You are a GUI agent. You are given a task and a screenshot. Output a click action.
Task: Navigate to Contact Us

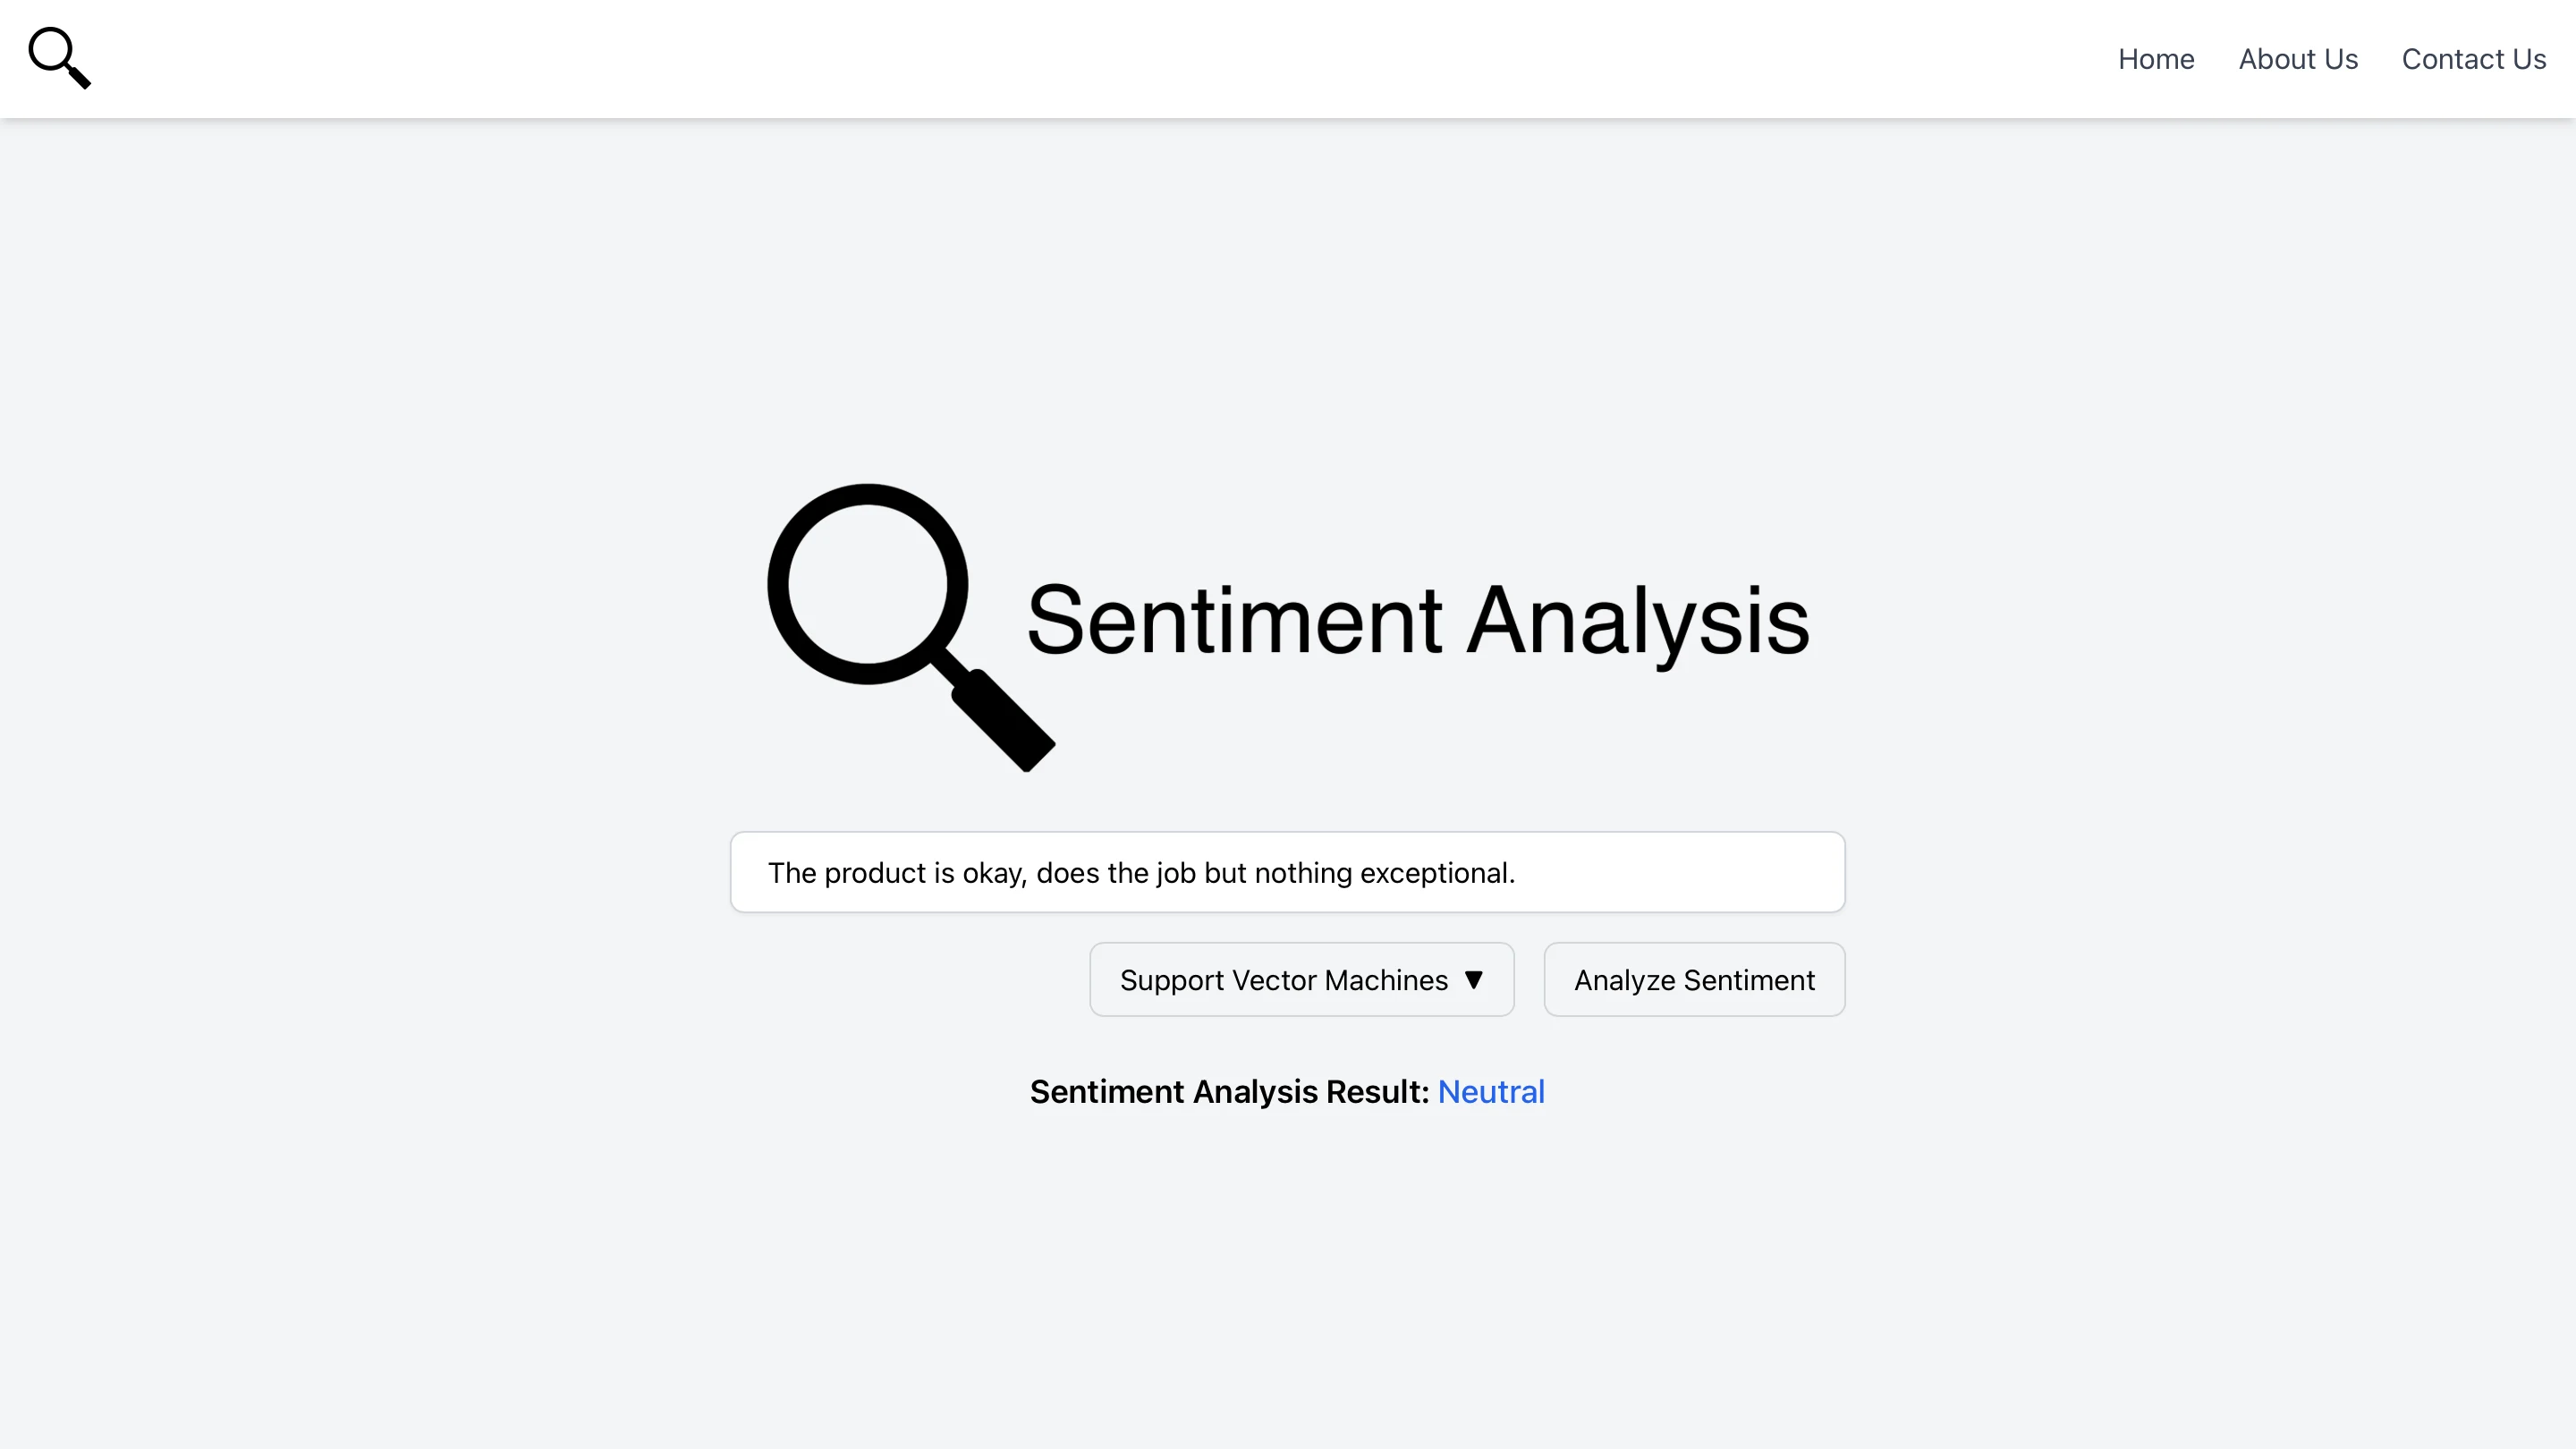pos(2473,59)
